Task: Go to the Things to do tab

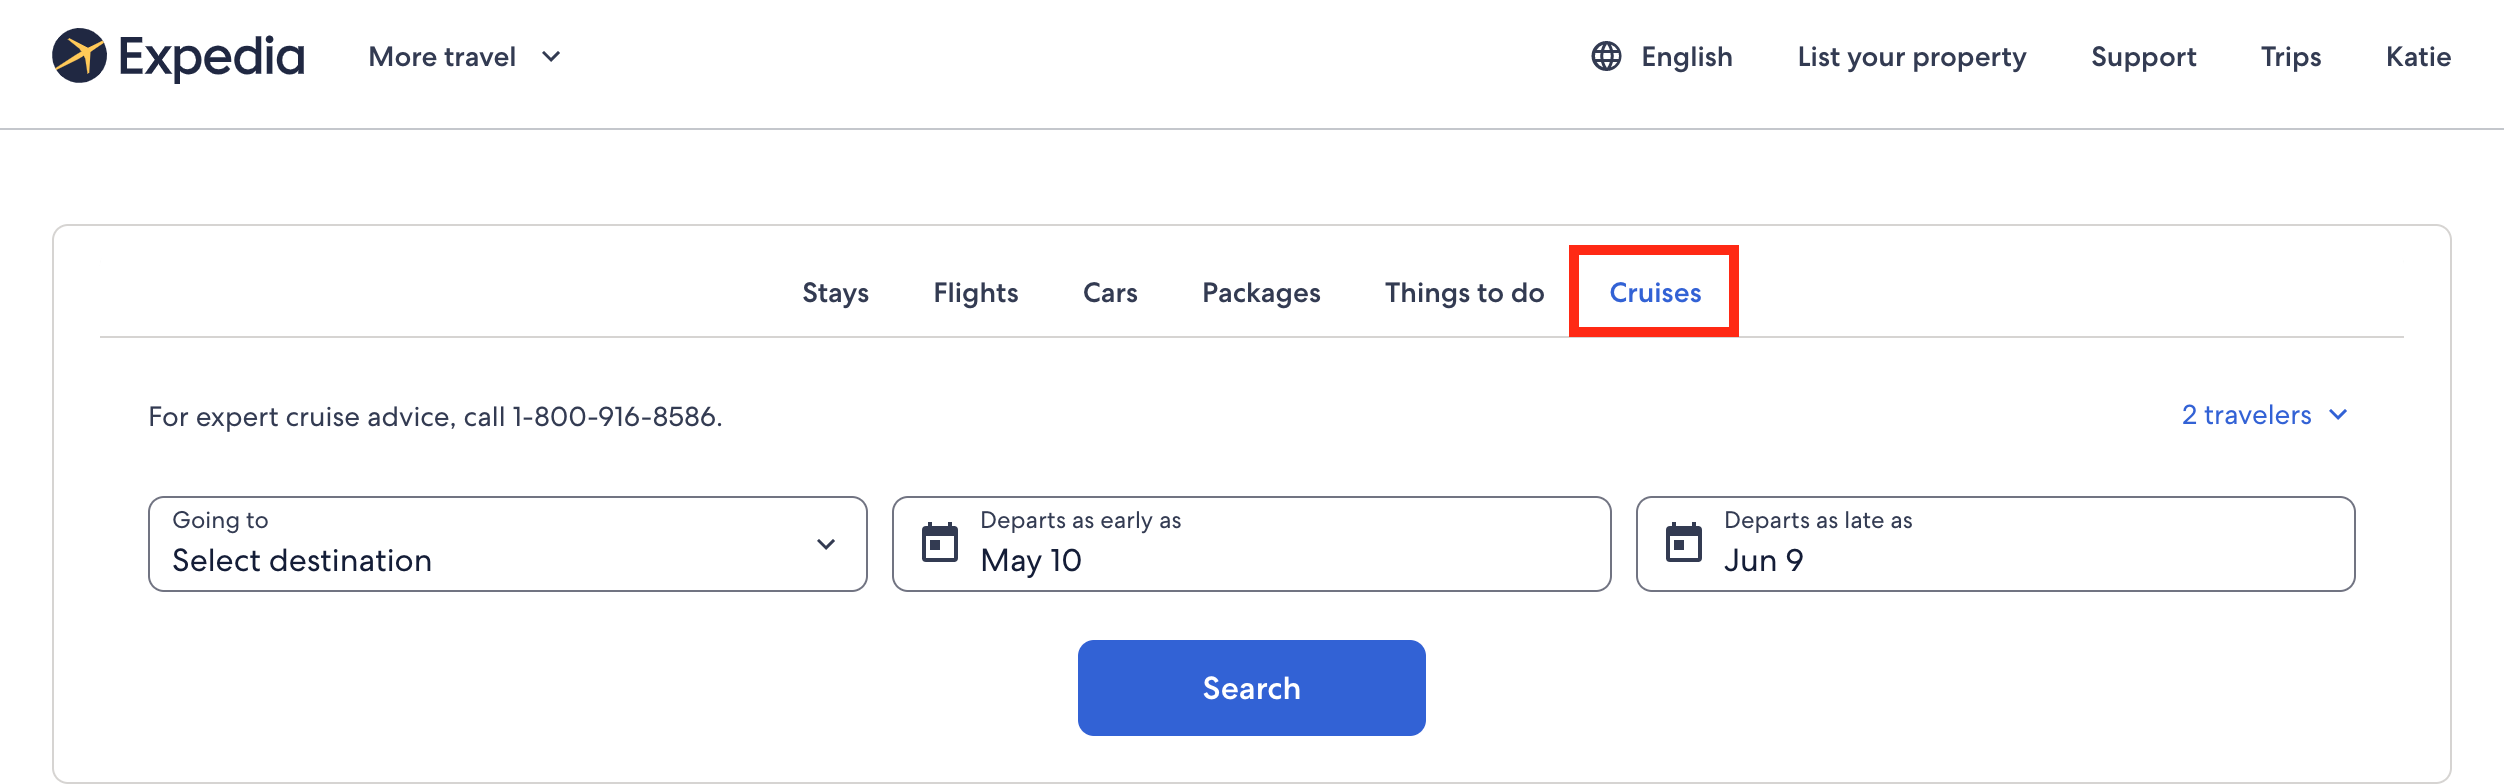Action: (x=1464, y=293)
